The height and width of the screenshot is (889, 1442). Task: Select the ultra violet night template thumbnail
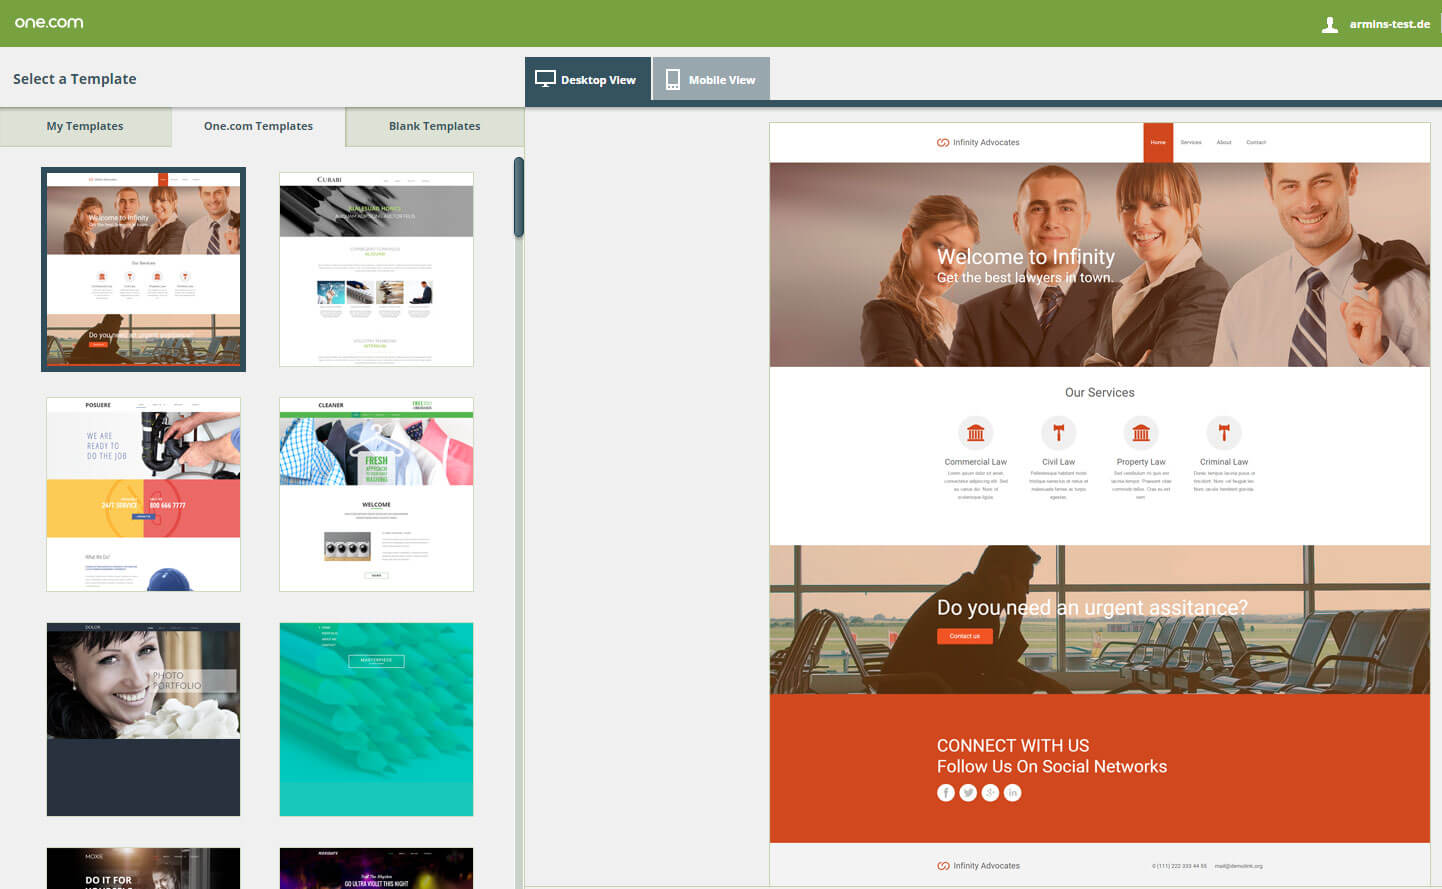tap(376, 868)
